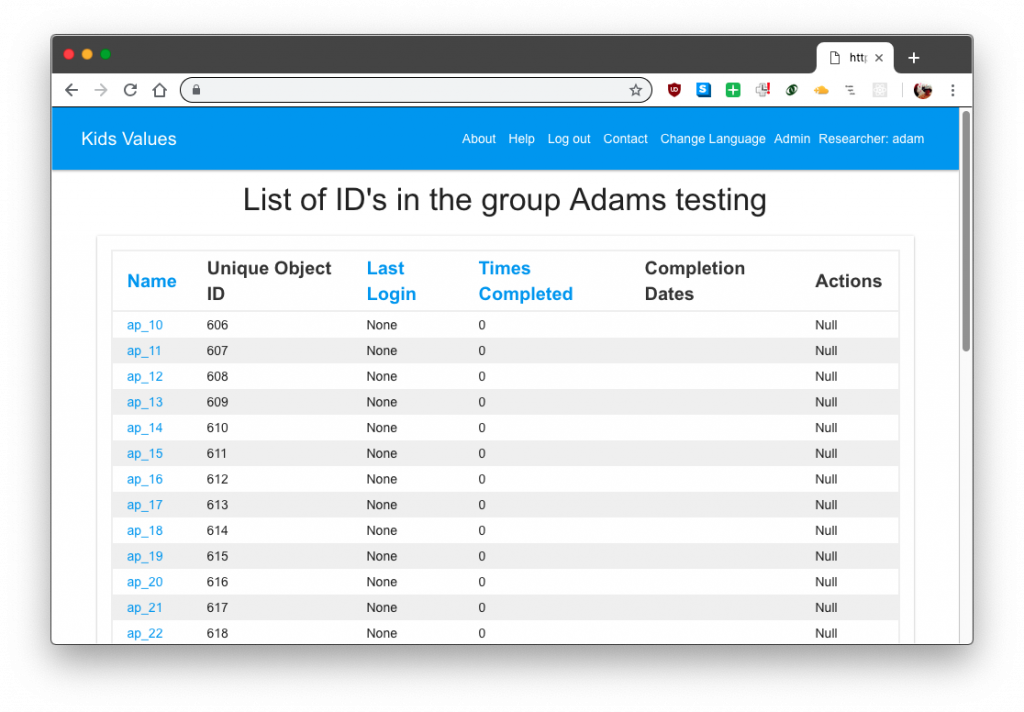Click the Unique Object ID column header
1024x712 pixels.
[269, 281]
